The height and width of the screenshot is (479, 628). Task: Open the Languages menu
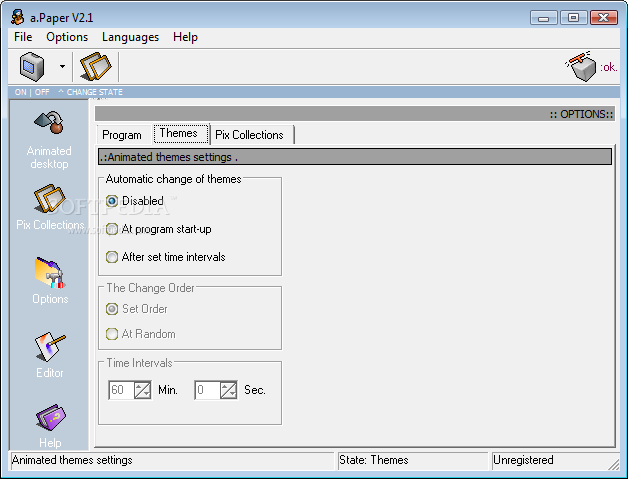tap(130, 37)
